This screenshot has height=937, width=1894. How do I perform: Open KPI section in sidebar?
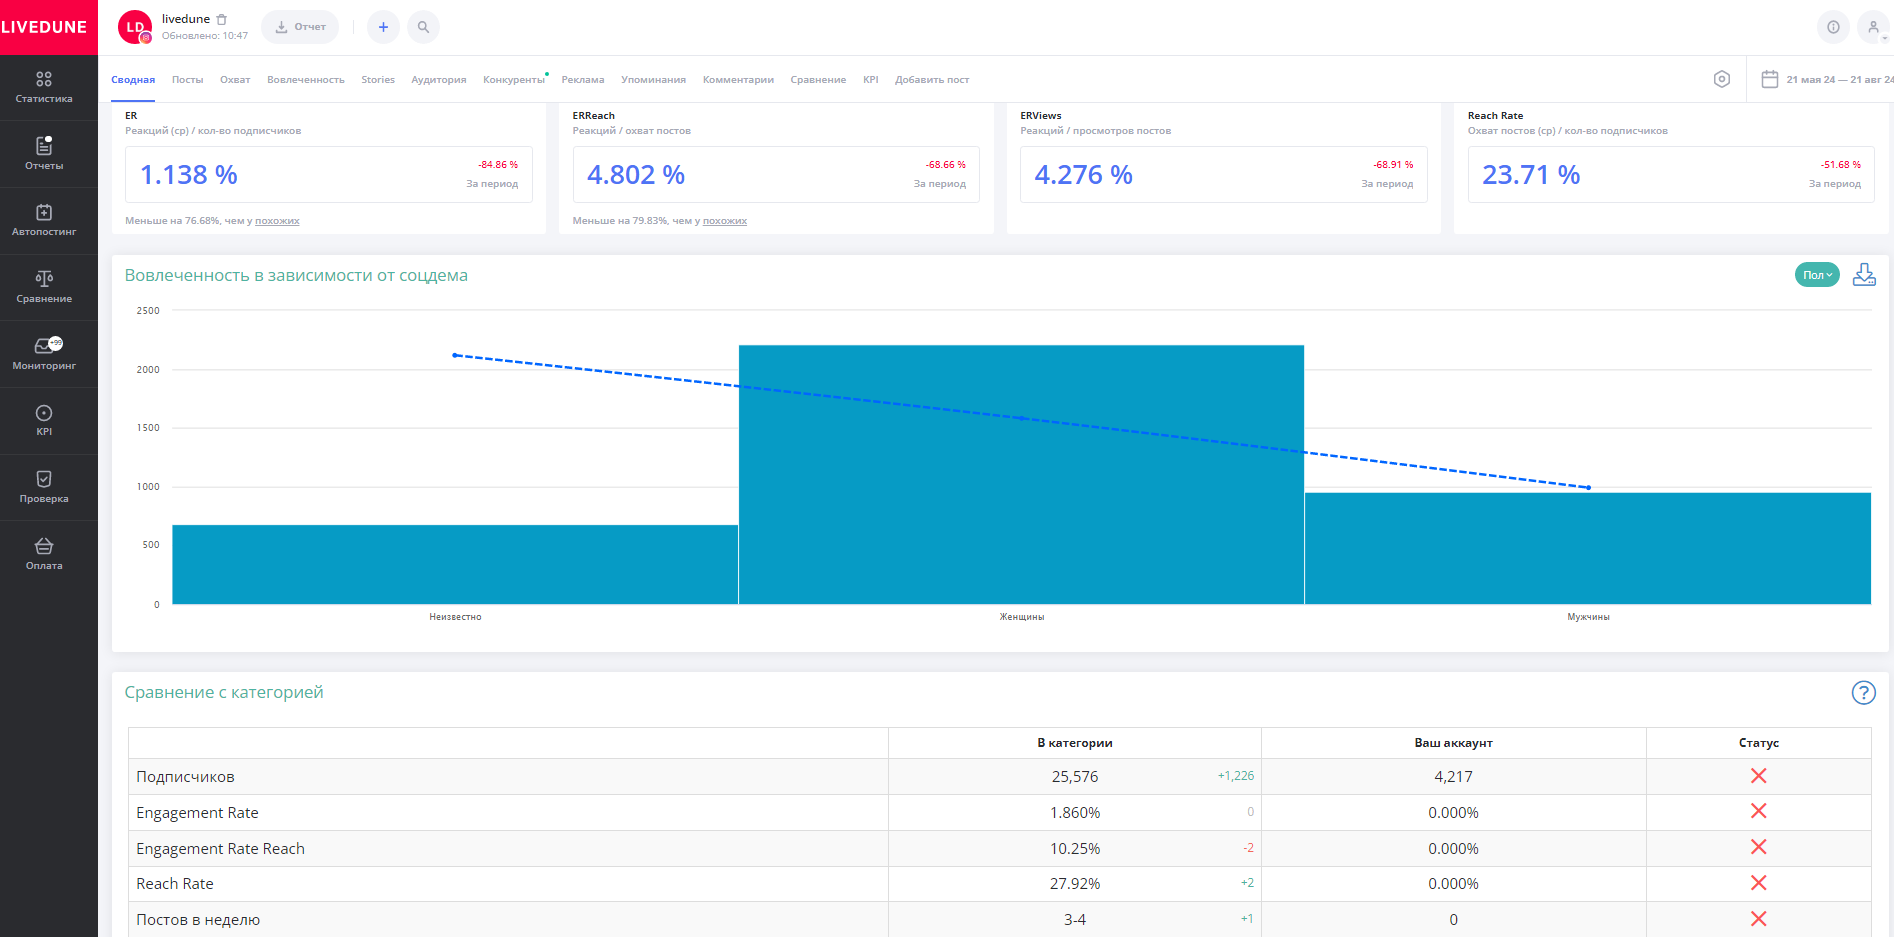[x=44, y=421]
